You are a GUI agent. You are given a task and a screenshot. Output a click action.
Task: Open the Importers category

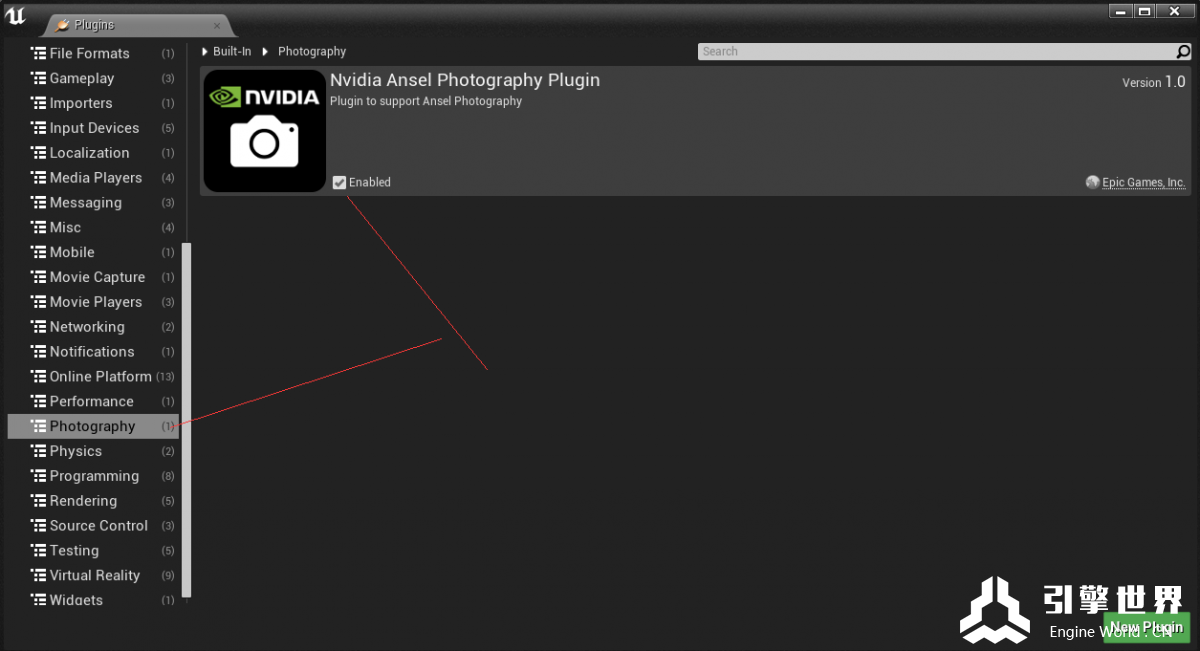(93, 103)
